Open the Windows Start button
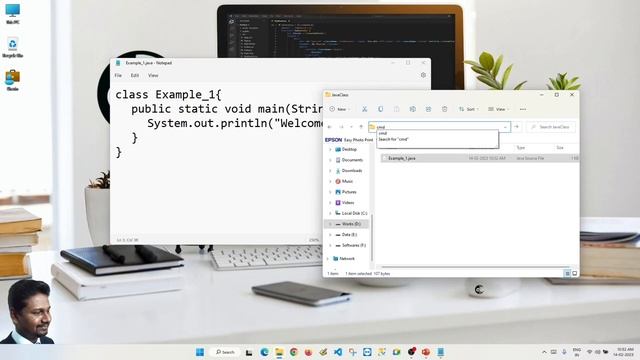Viewport: 640px width, 360px height. [x=200, y=352]
